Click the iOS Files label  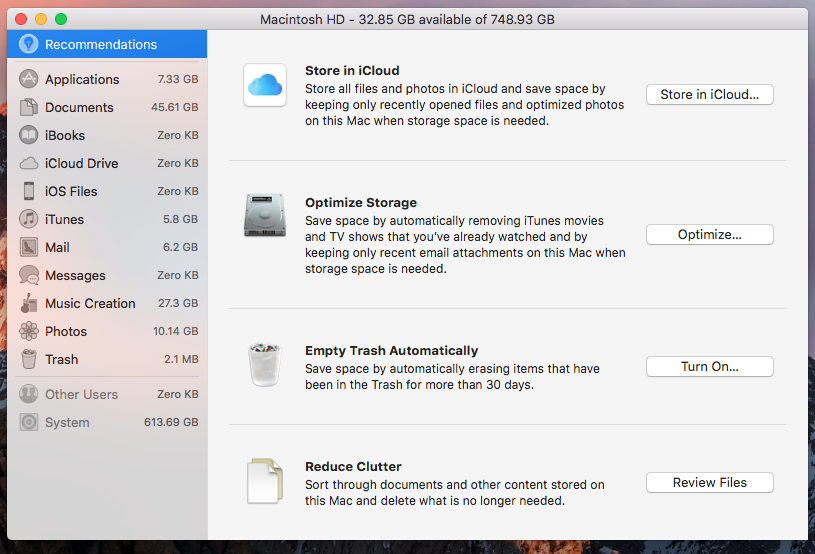click(x=71, y=192)
